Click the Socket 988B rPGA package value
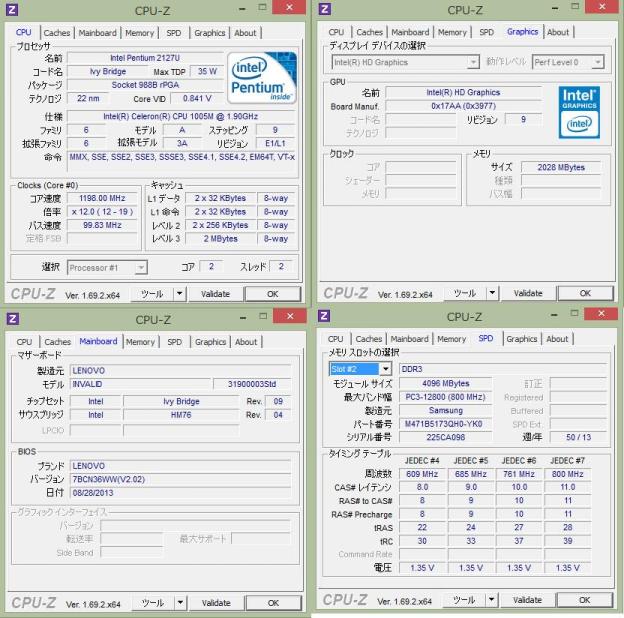Screen dimensions: 624x618 145,85
